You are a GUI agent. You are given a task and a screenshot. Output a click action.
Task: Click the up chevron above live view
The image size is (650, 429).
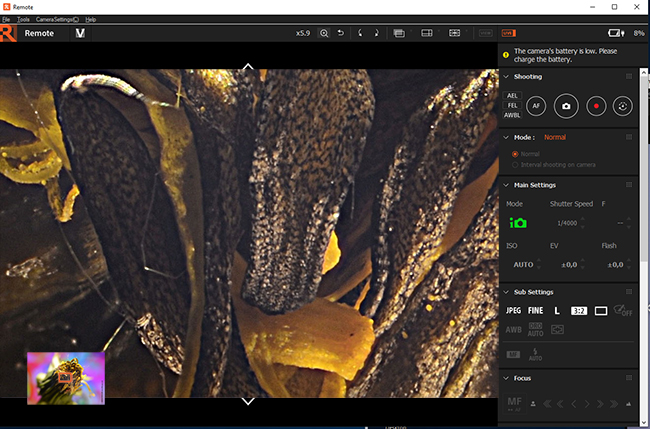[x=248, y=67]
